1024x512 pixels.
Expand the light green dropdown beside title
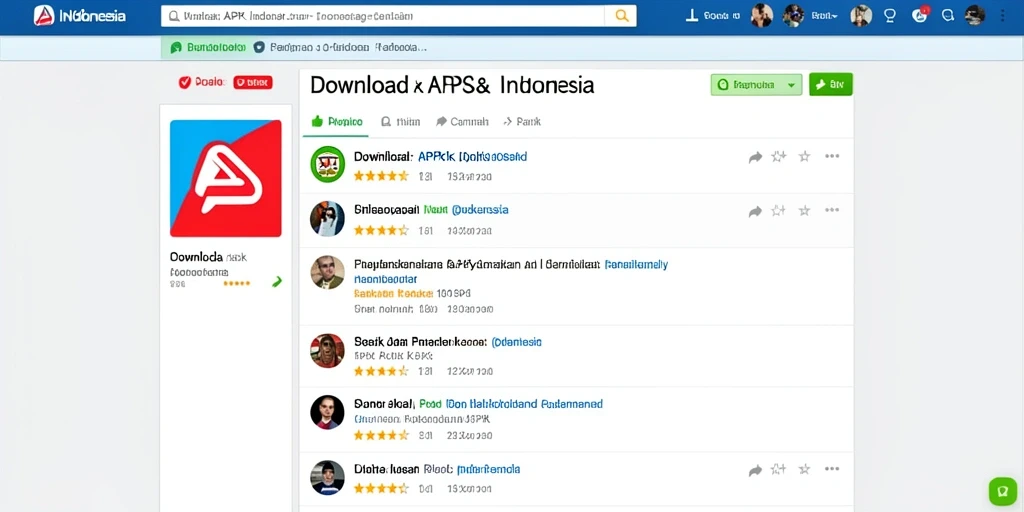click(x=756, y=84)
